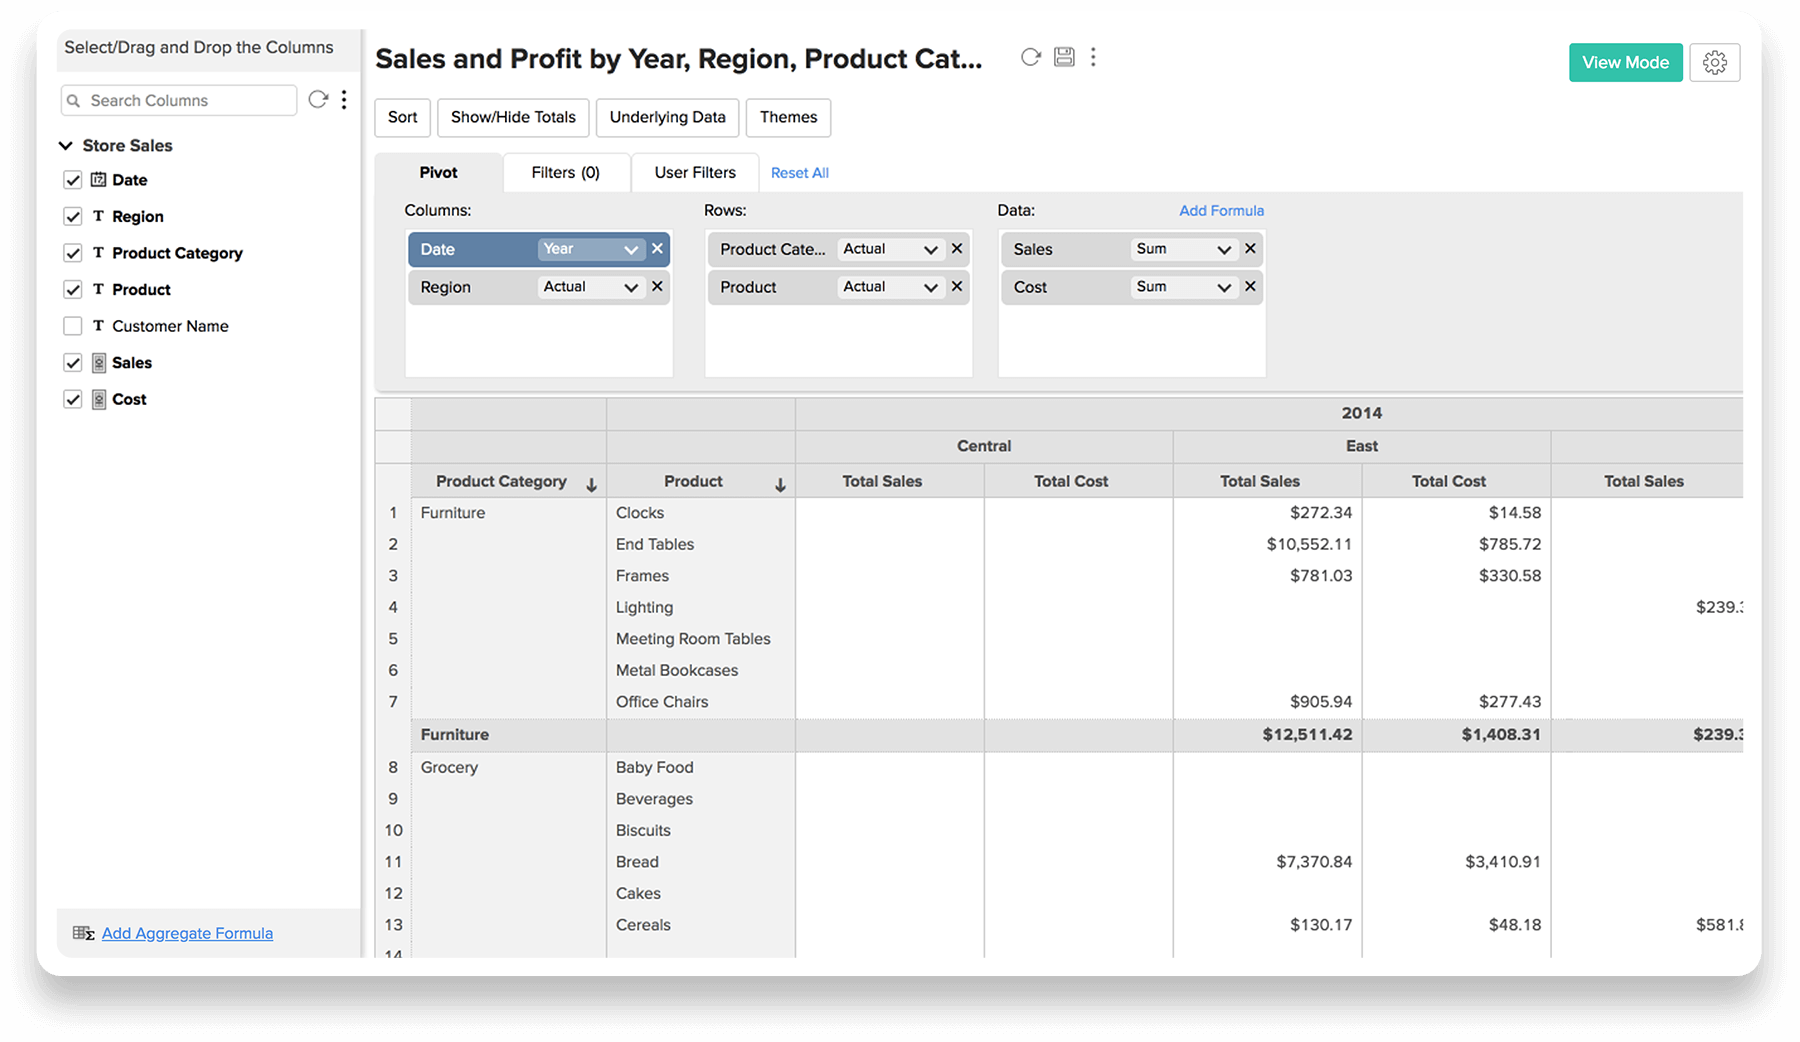Switch to the User Filters tab

tap(694, 172)
